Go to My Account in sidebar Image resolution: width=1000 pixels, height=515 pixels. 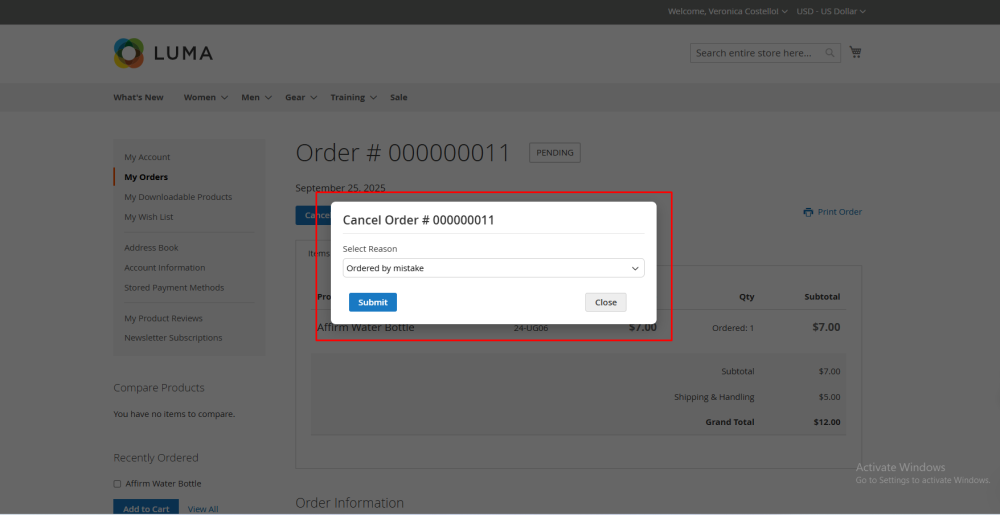[x=147, y=157]
